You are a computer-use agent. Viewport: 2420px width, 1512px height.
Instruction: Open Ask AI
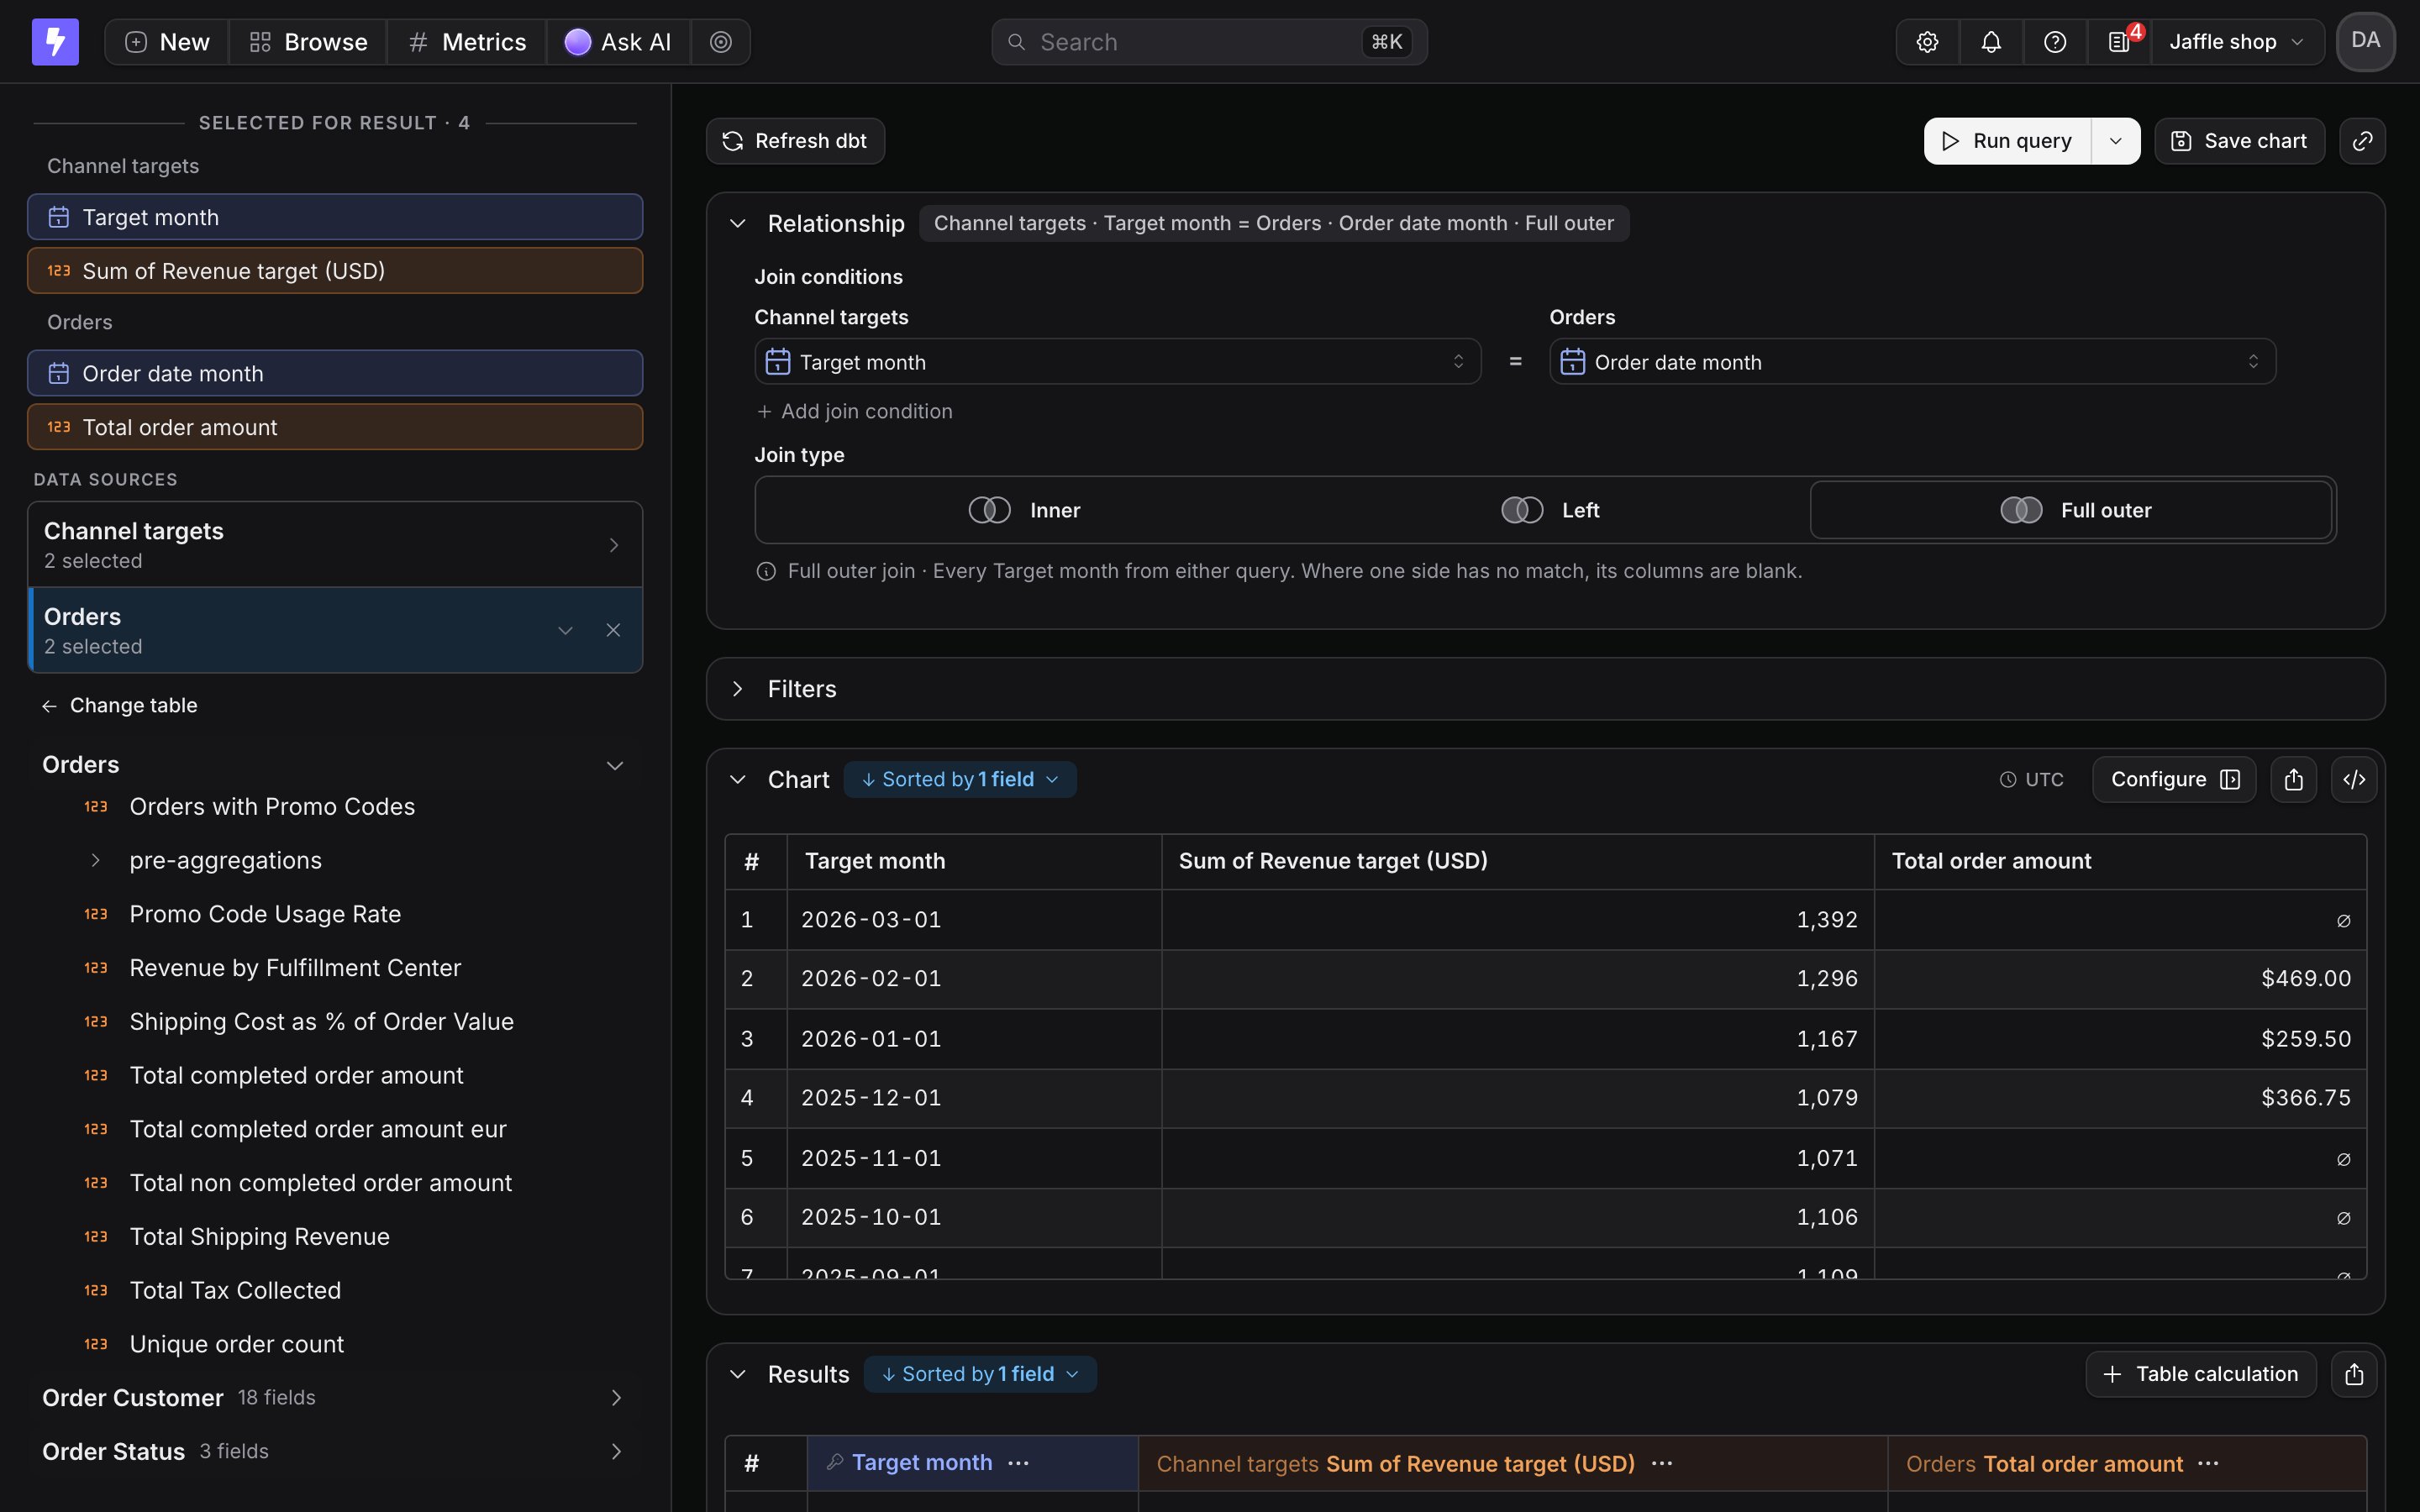click(x=618, y=42)
